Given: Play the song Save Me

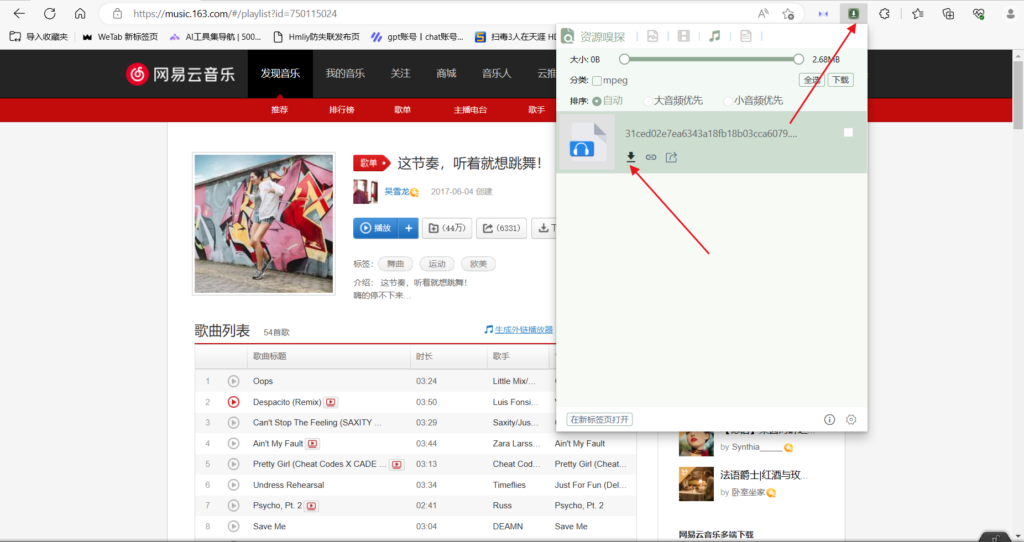Looking at the screenshot, I should click(x=233, y=526).
